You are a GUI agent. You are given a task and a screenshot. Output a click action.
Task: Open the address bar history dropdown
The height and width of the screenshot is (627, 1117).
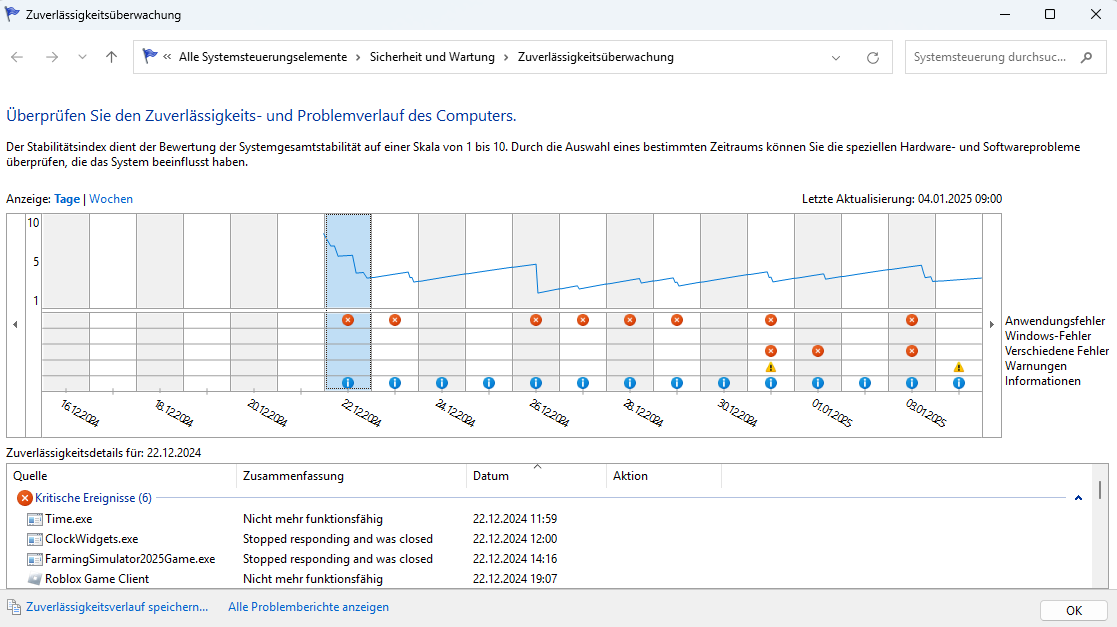point(836,58)
